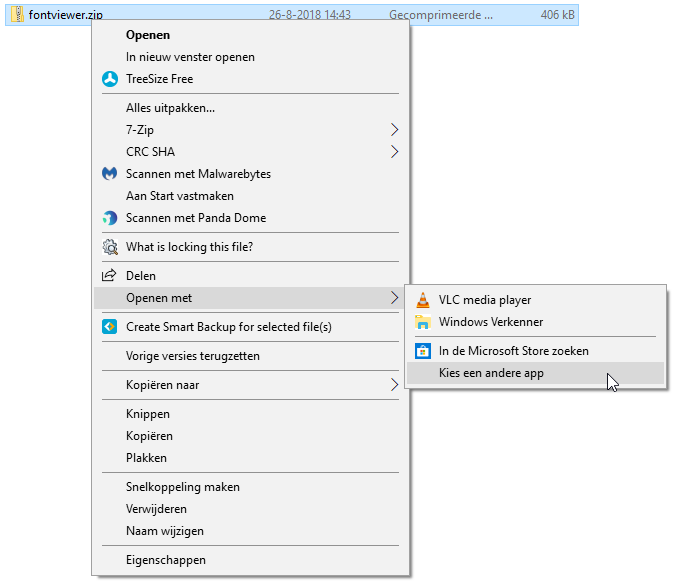Select Vorige versies terugzetten

[193, 356]
